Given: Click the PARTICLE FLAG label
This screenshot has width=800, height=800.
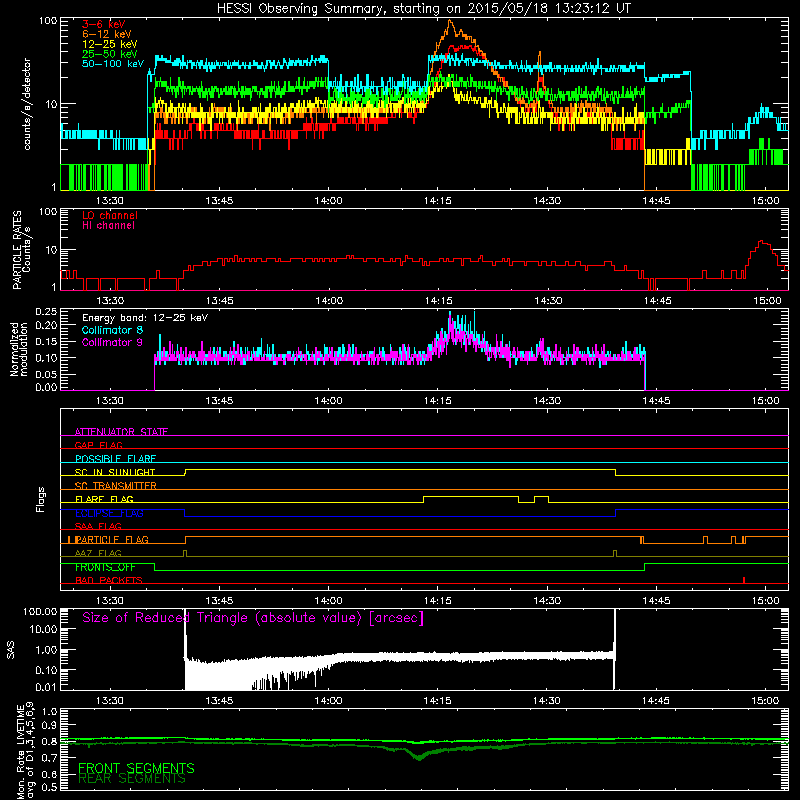Looking at the screenshot, I should point(112,539).
